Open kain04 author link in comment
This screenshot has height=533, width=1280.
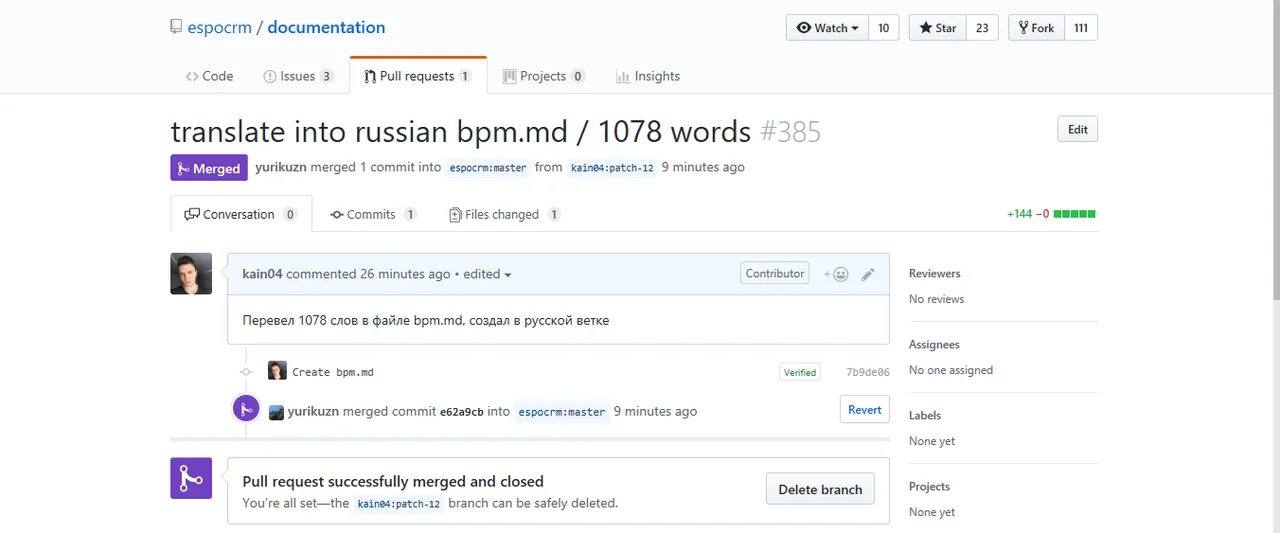tap(262, 274)
